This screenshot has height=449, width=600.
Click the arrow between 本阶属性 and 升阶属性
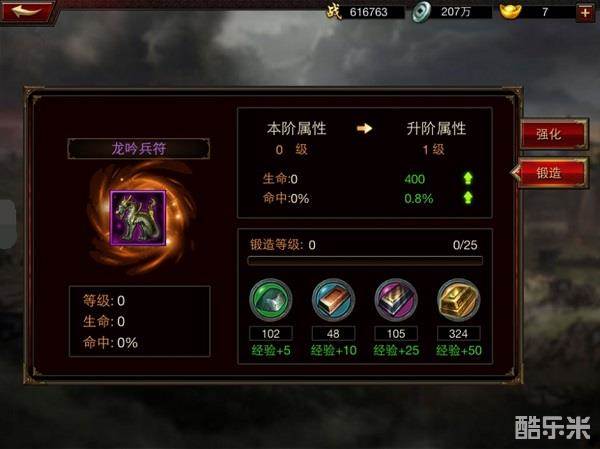[364, 128]
